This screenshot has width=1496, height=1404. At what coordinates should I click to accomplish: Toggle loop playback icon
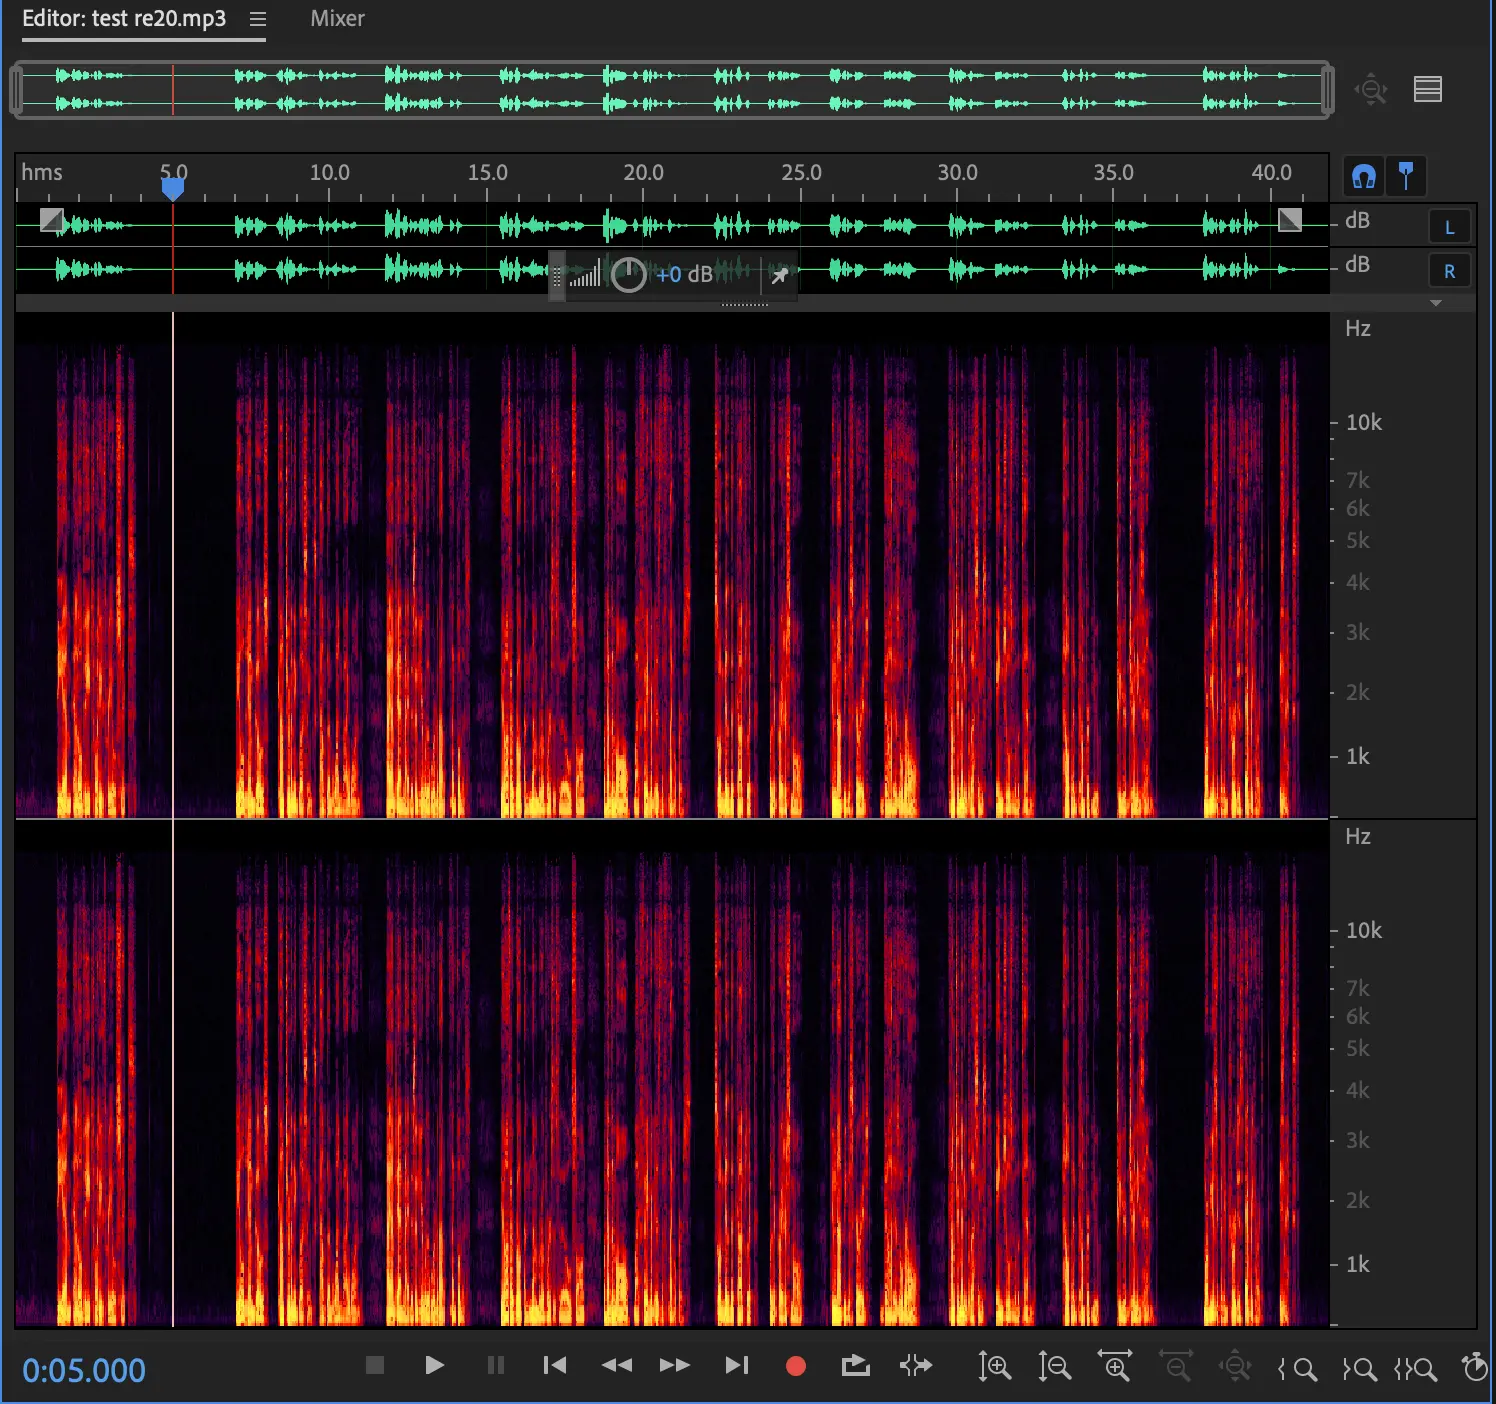(x=855, y=1366)
